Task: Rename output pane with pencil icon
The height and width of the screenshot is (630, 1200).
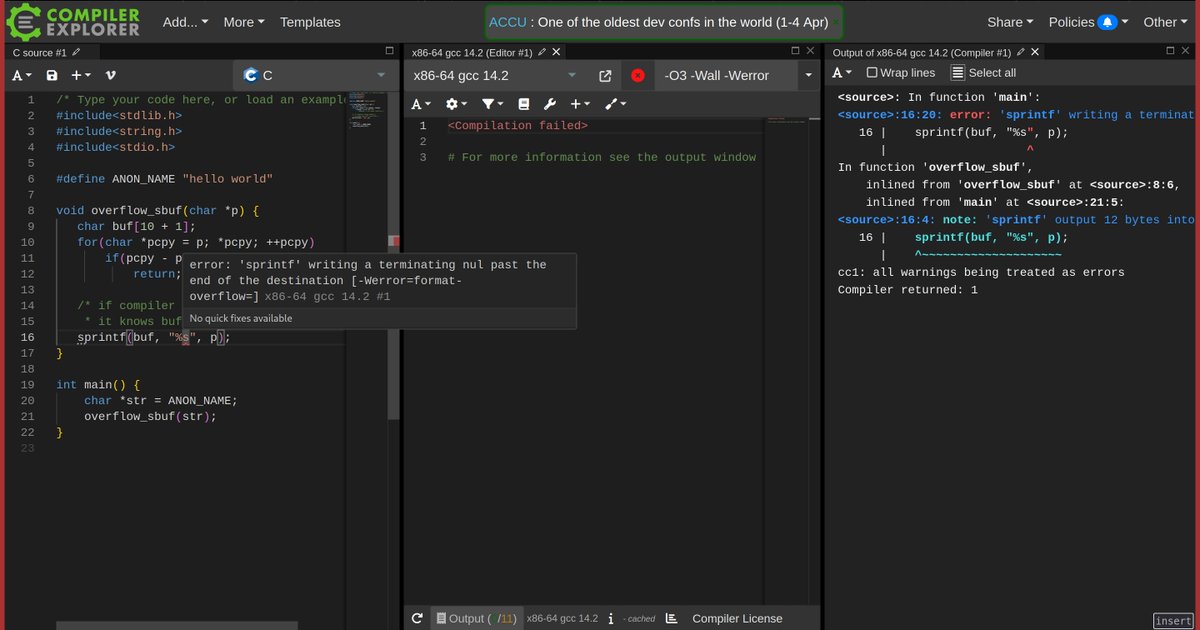Action: click(1021, 52)
